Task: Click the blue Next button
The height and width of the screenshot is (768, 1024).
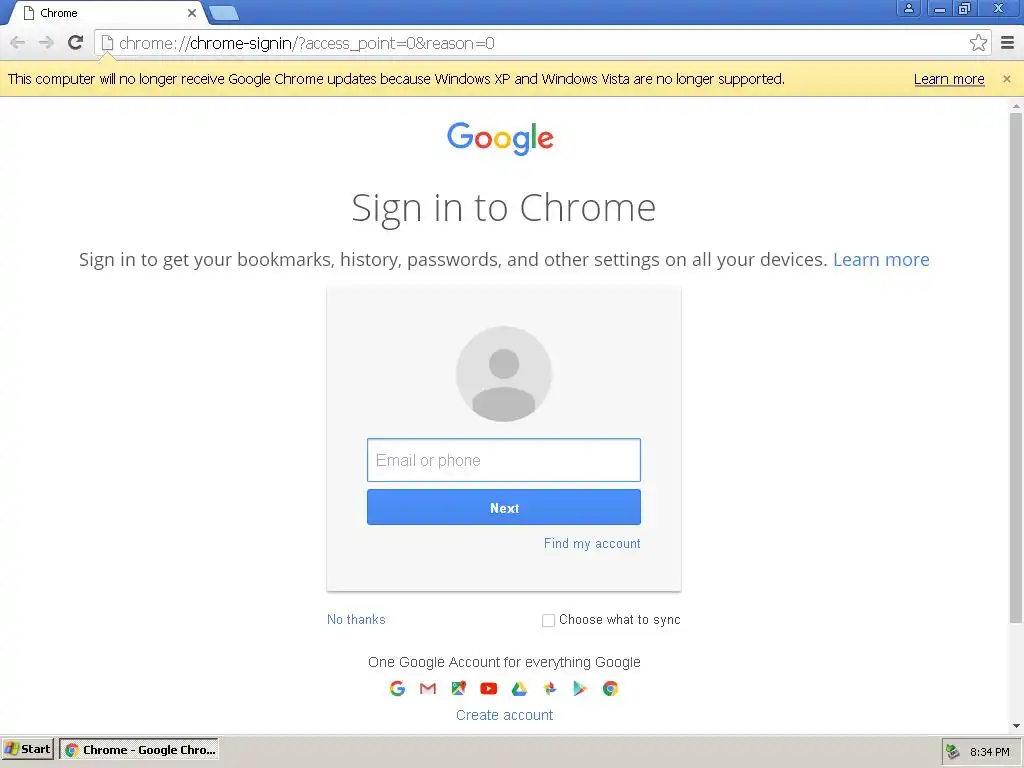Action: [x=504, y=507]
